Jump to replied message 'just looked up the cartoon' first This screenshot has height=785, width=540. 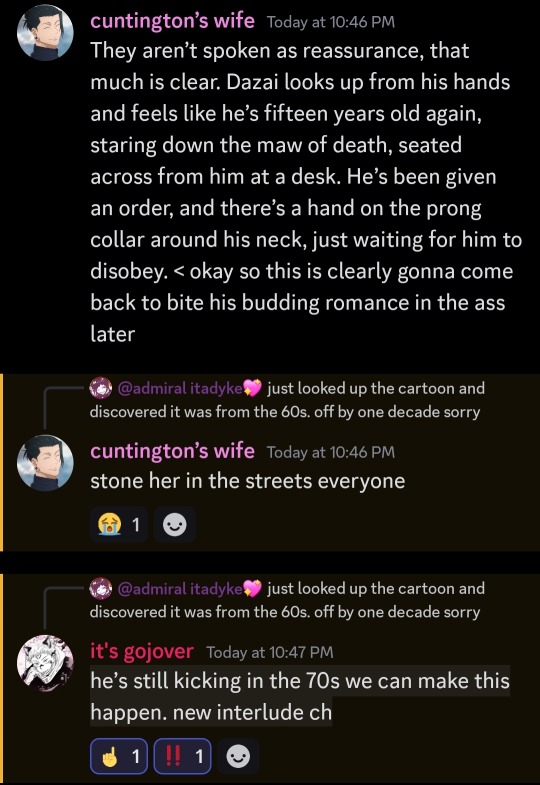tap(285, 400)
